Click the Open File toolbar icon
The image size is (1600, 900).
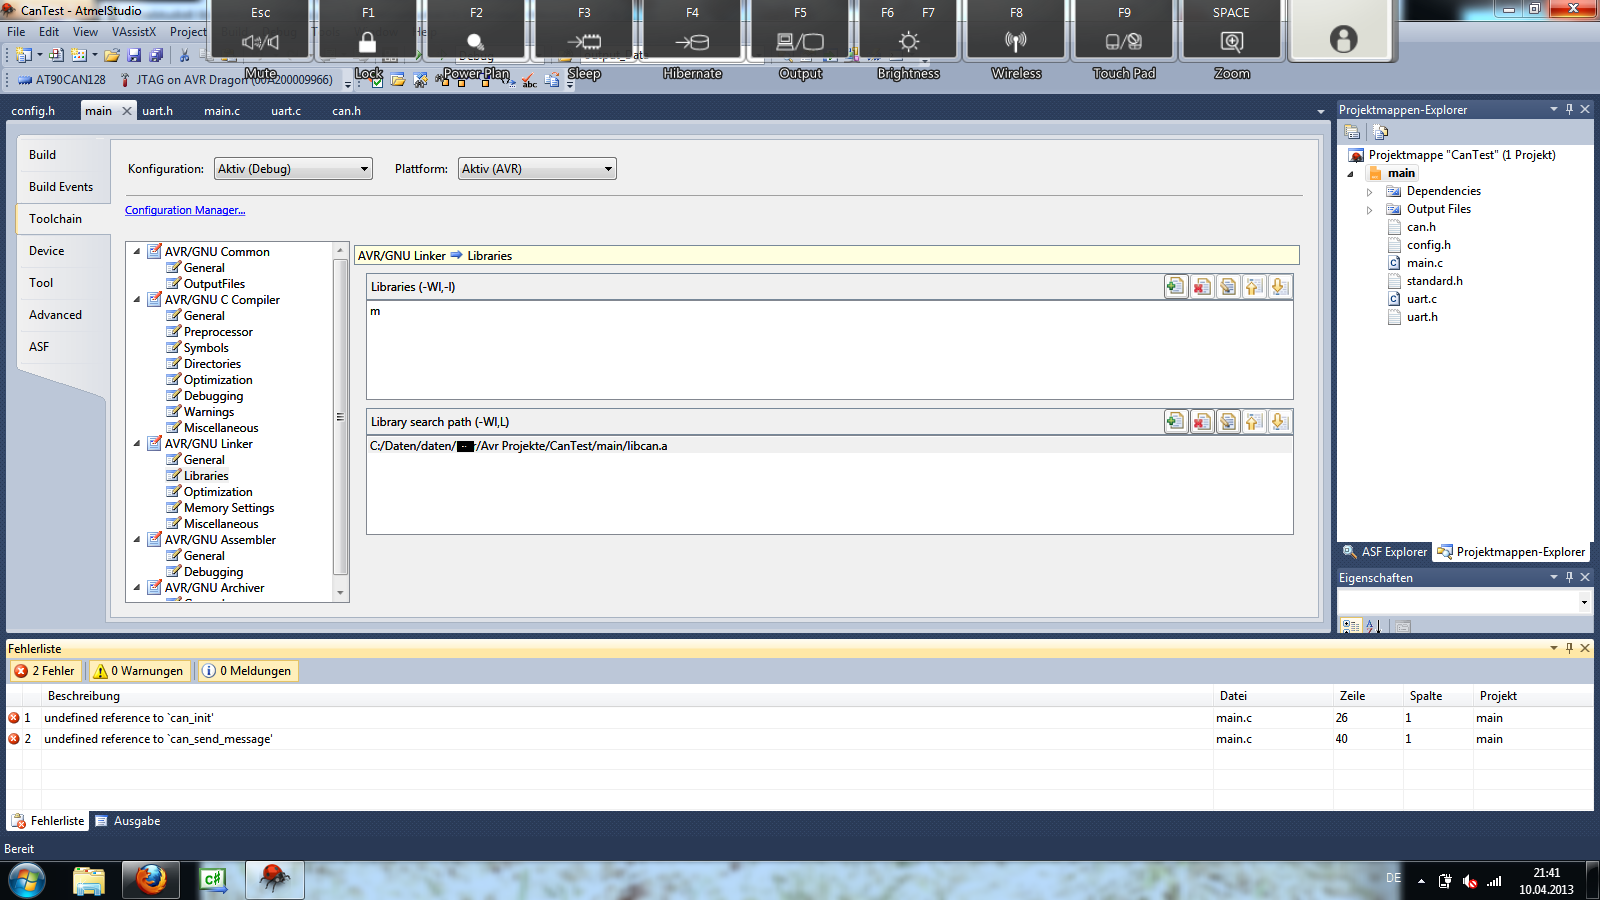(x=112, y=55)
